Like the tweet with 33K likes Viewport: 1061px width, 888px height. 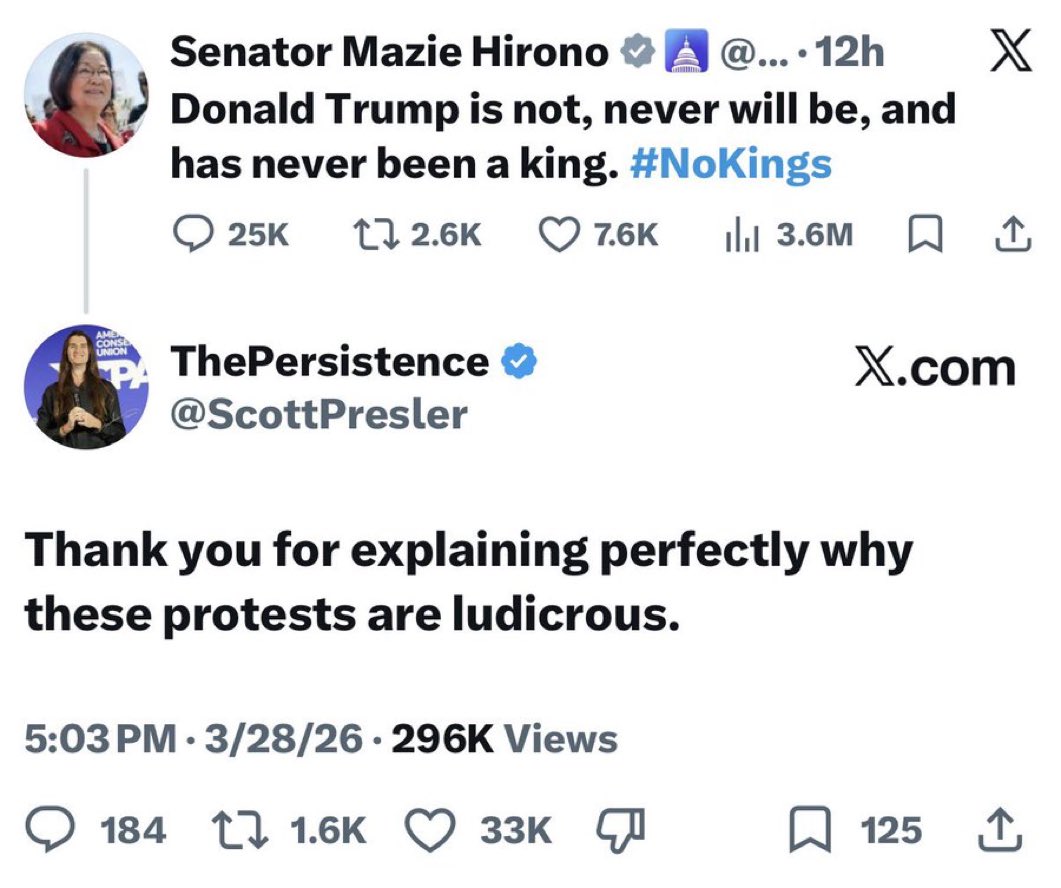click(x=432, y=830)
